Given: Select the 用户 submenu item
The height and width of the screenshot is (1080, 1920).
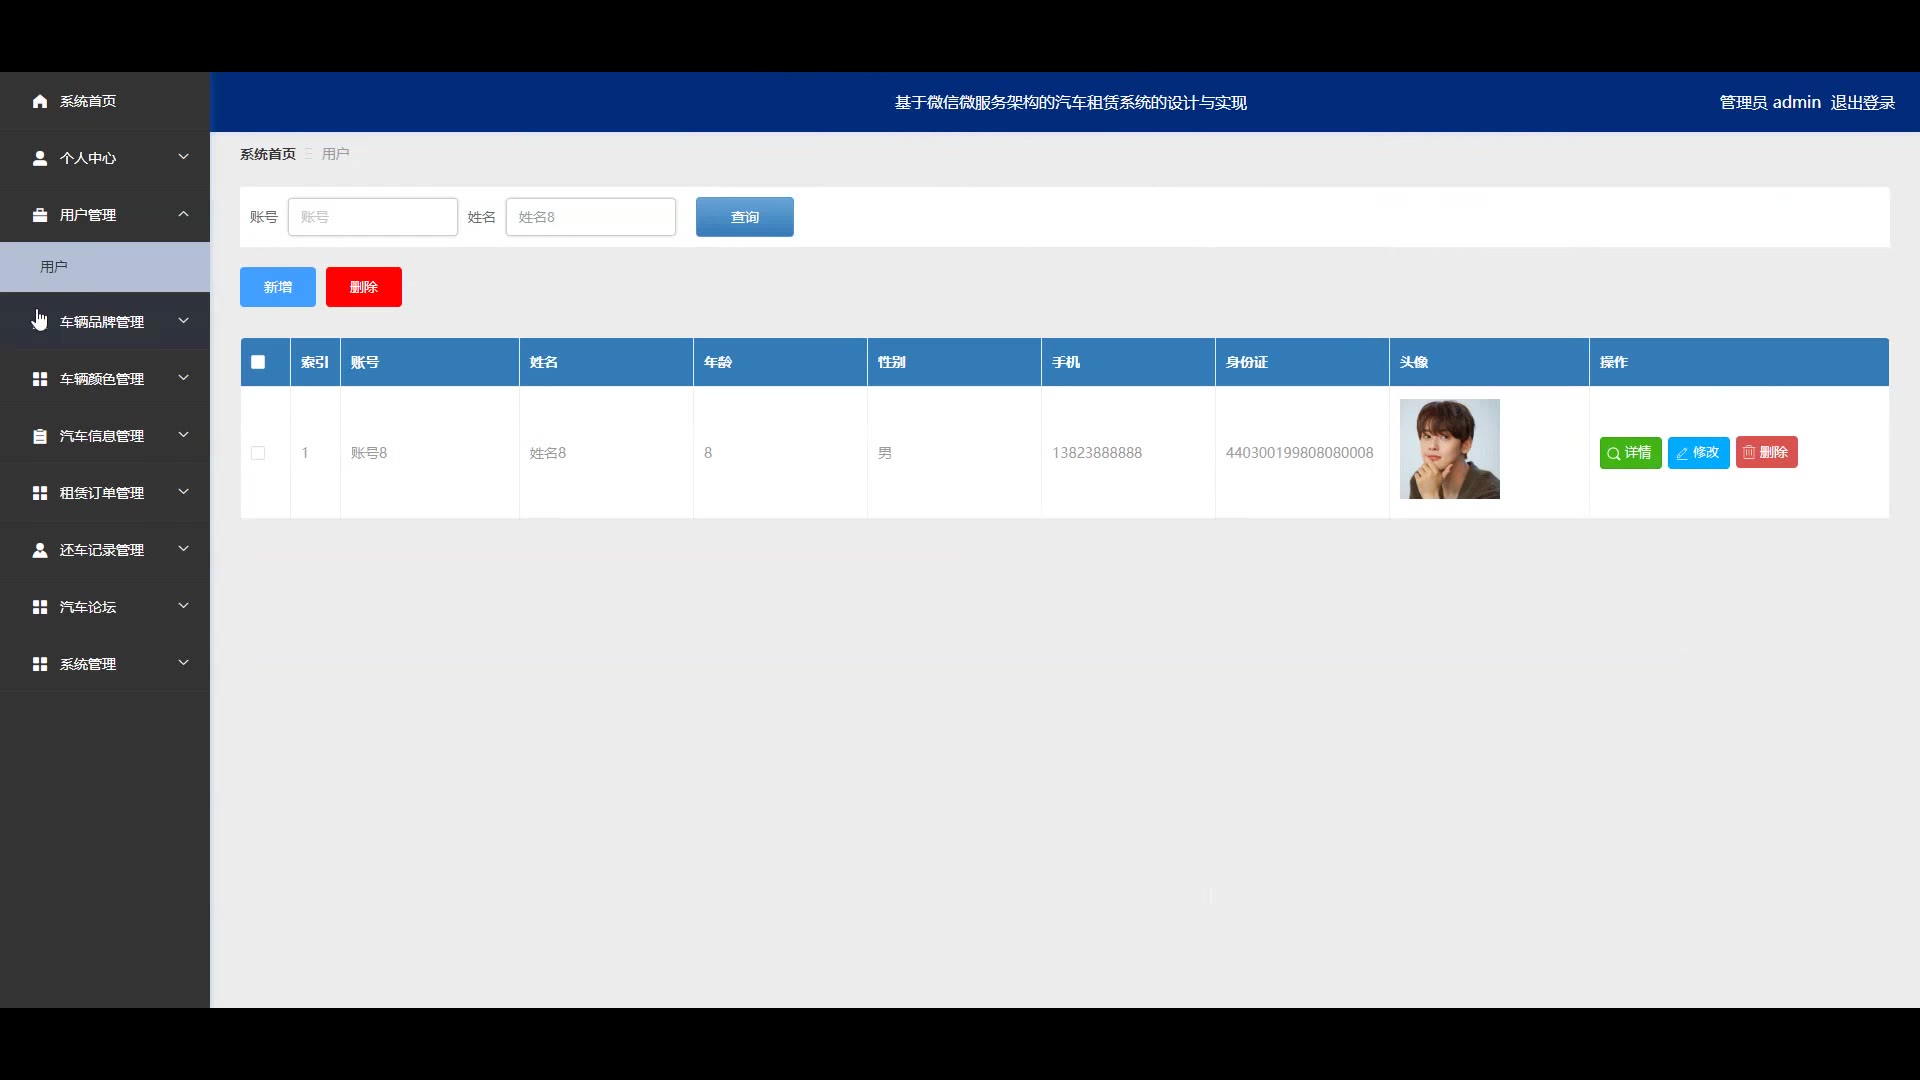Looking at the screenshot, I should point(54,267).
